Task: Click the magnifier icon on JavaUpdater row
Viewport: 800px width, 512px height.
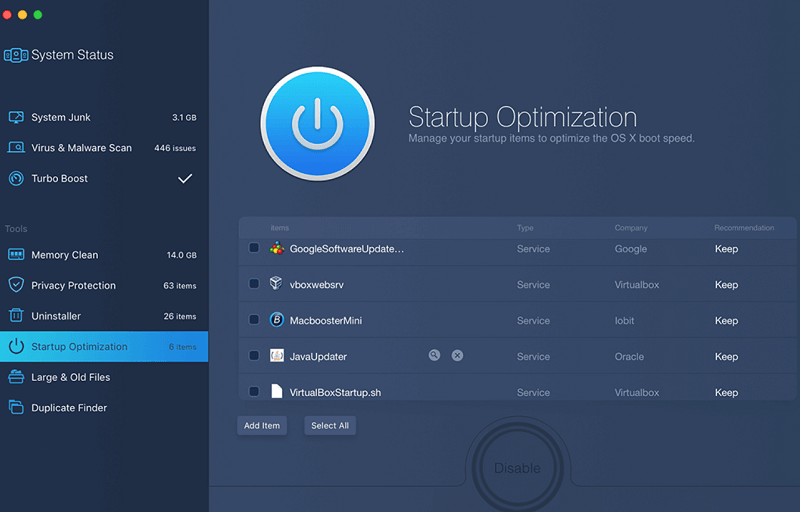Action: (434, 355)
